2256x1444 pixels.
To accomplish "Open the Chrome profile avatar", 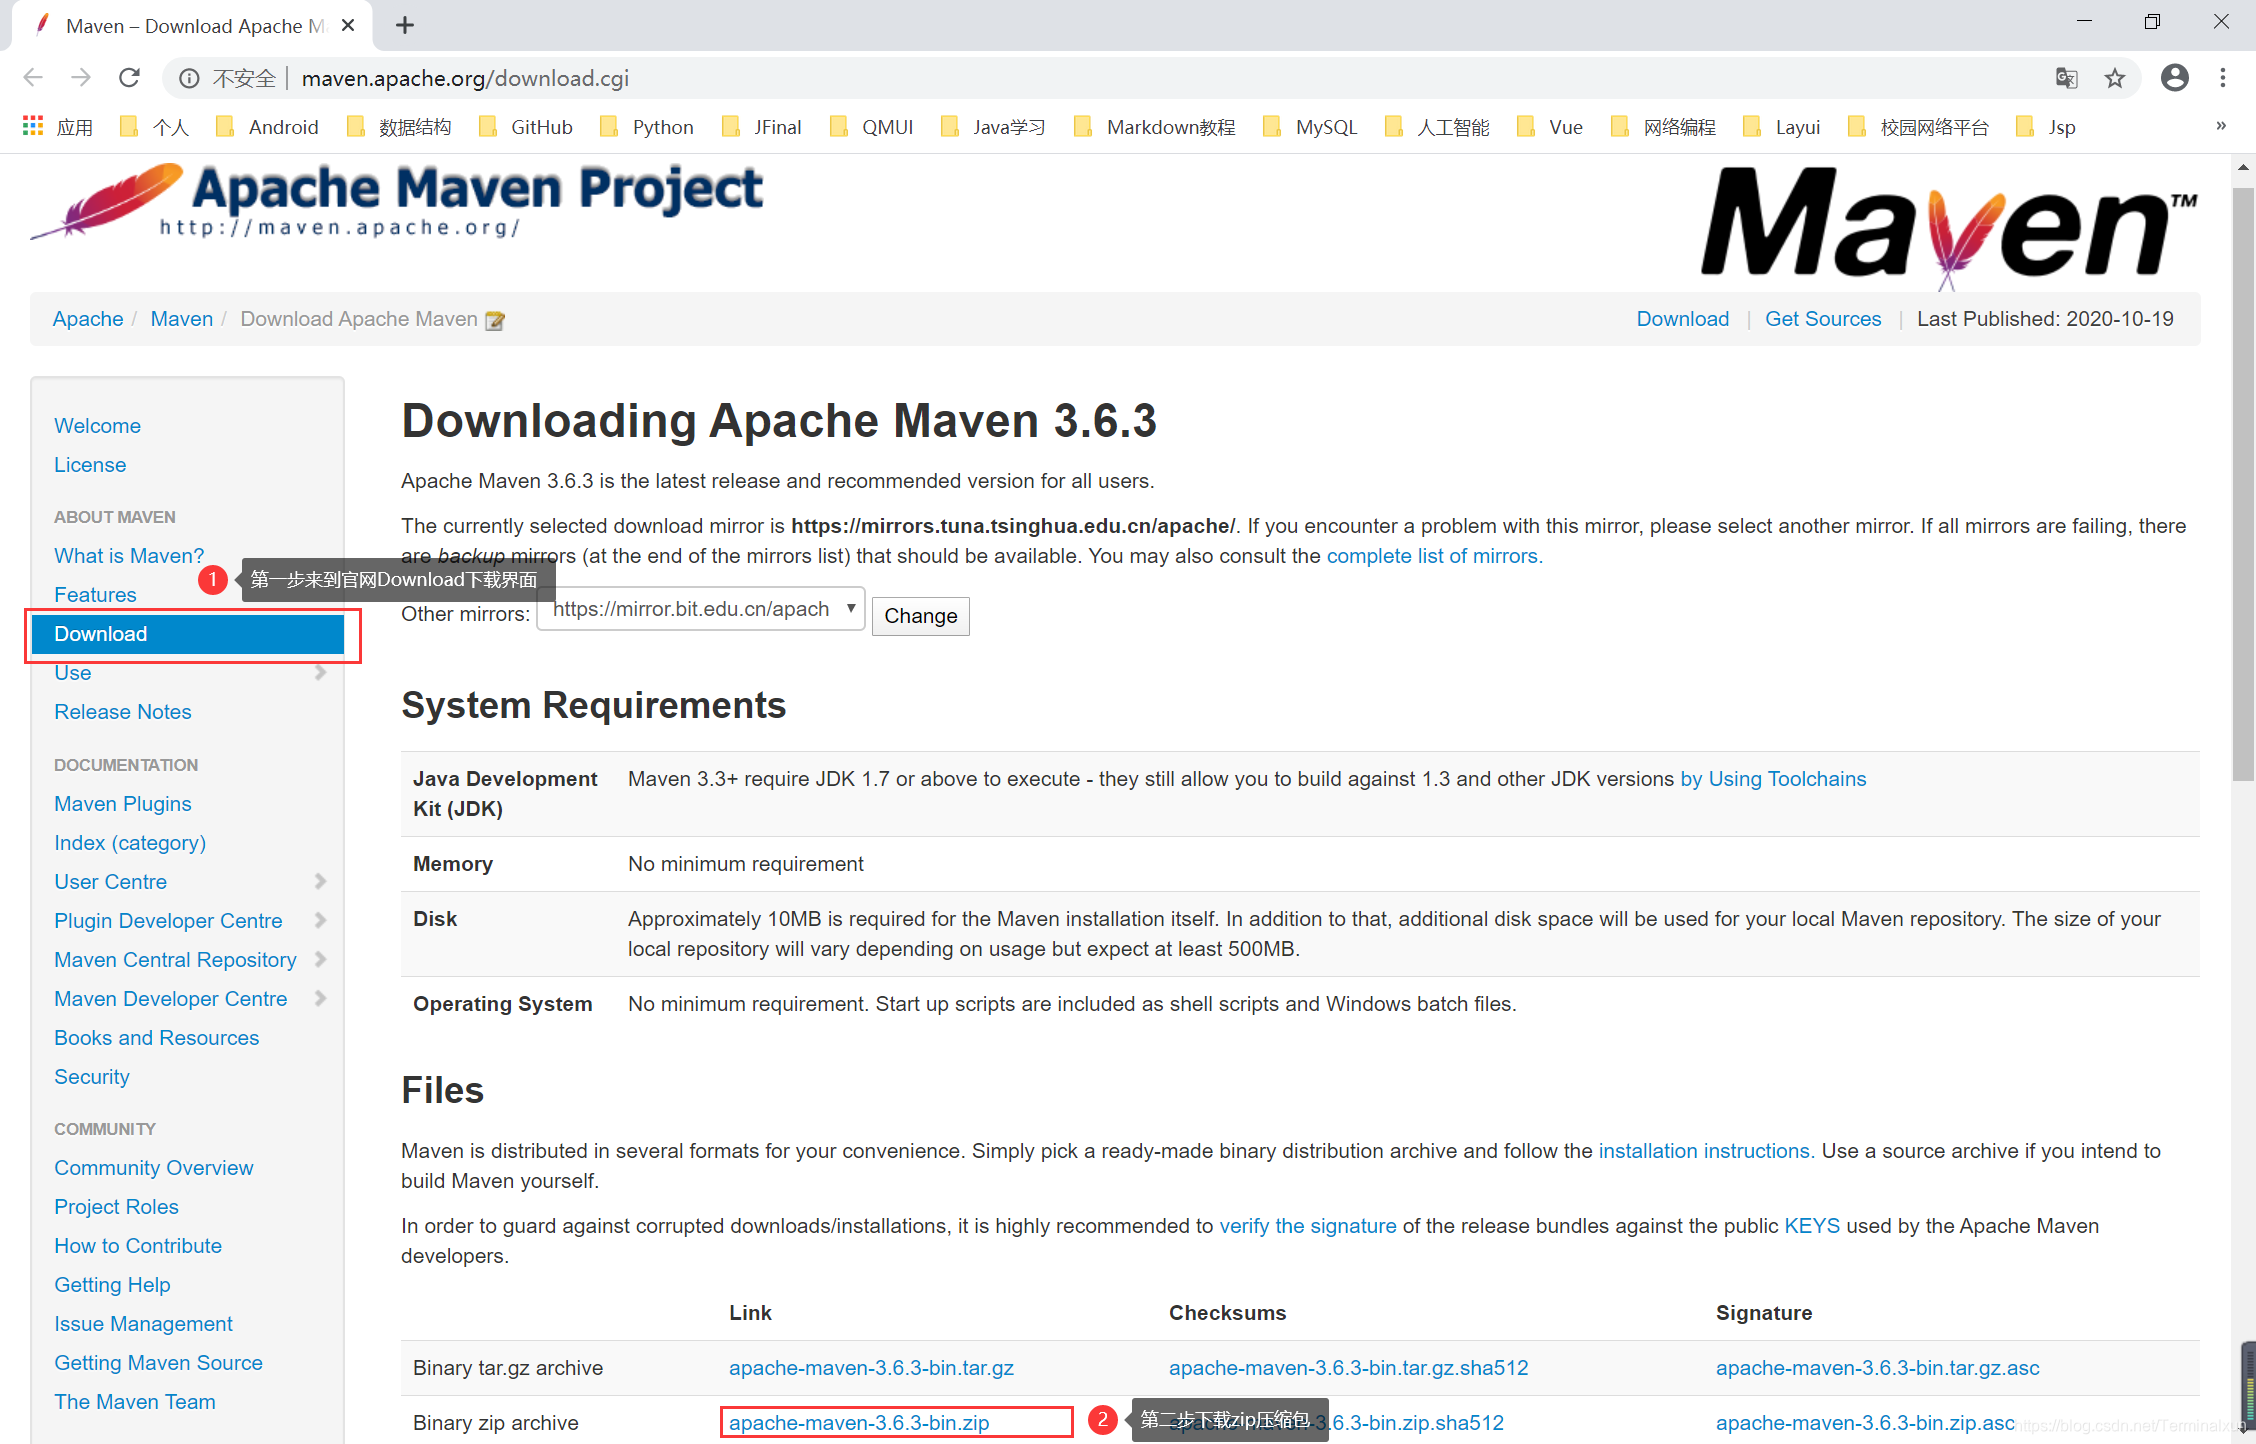I will pyautogui.click(x=2174, y=78).
